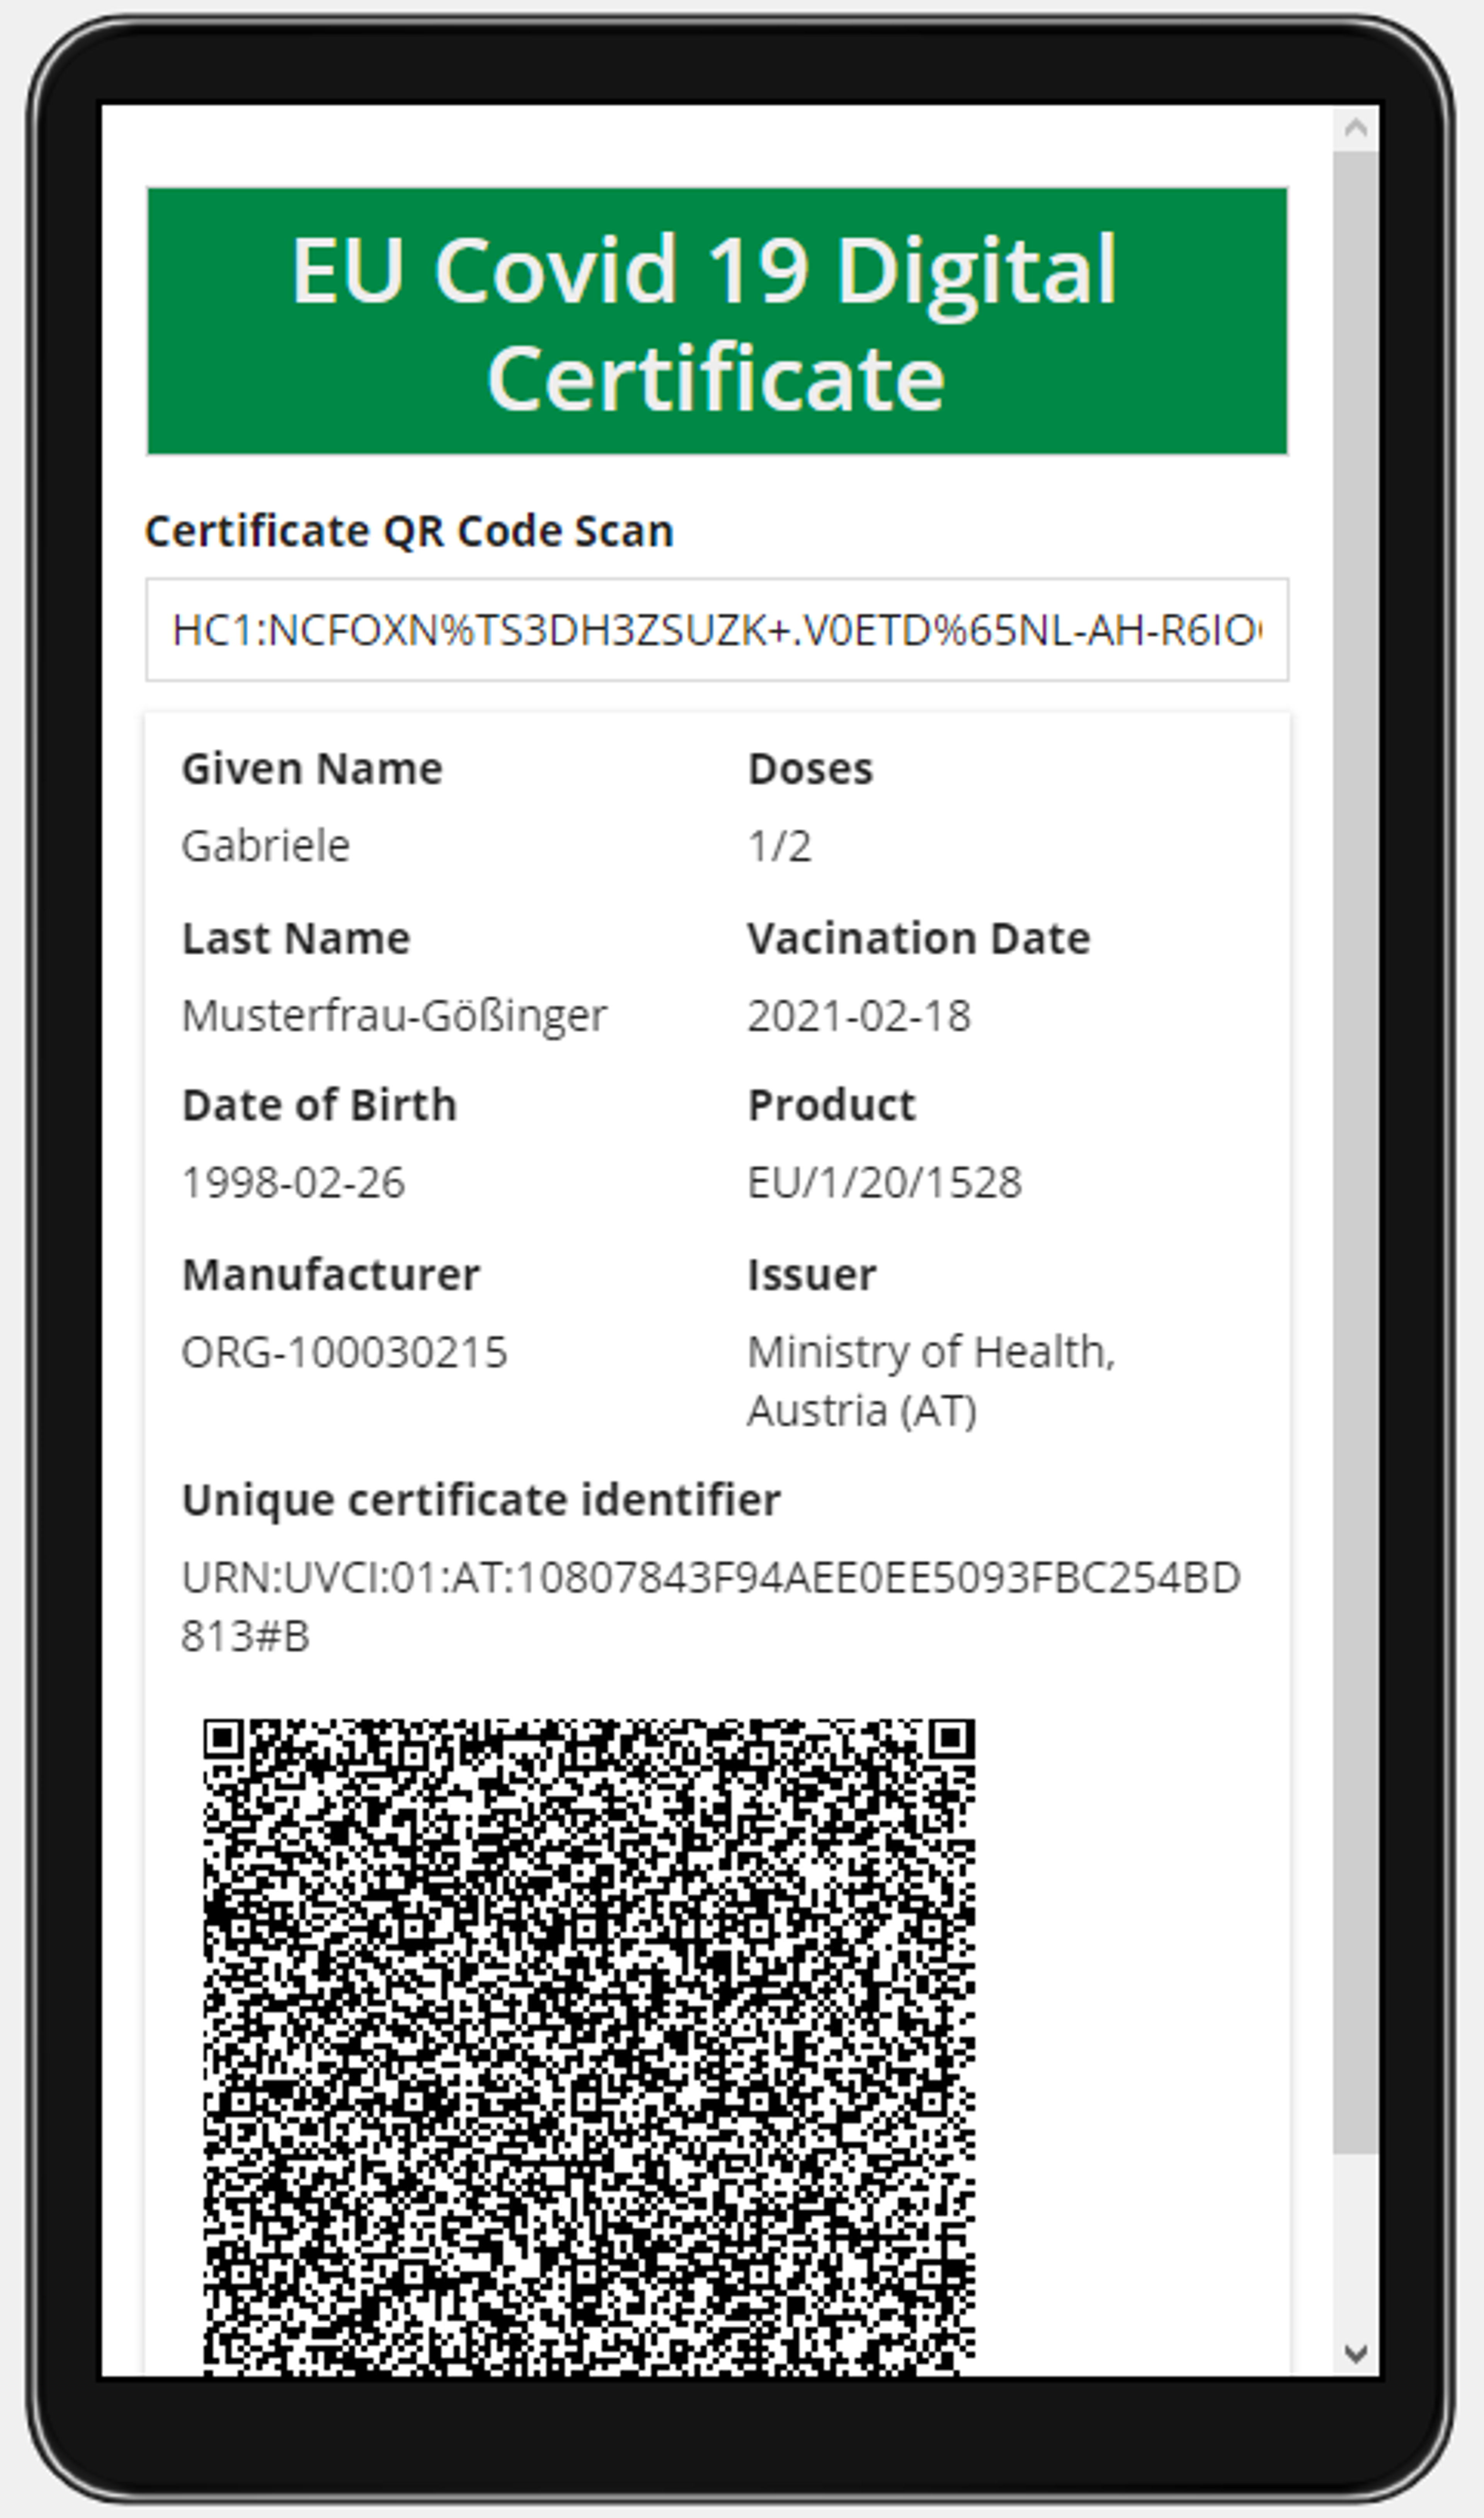Click the Given Name label
The image size is (1484, 2518).
[x=312, y=769]
